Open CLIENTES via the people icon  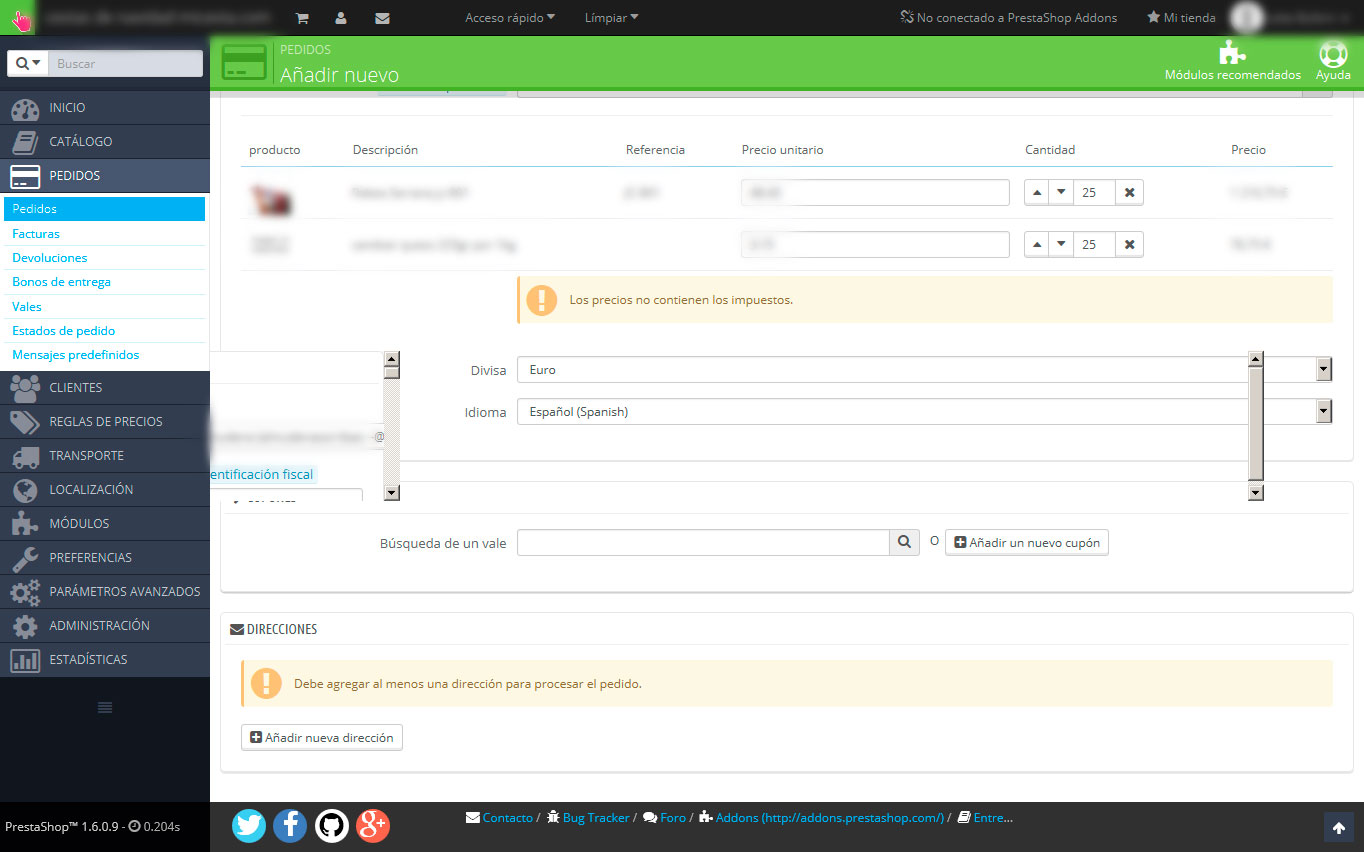point(25,388)
